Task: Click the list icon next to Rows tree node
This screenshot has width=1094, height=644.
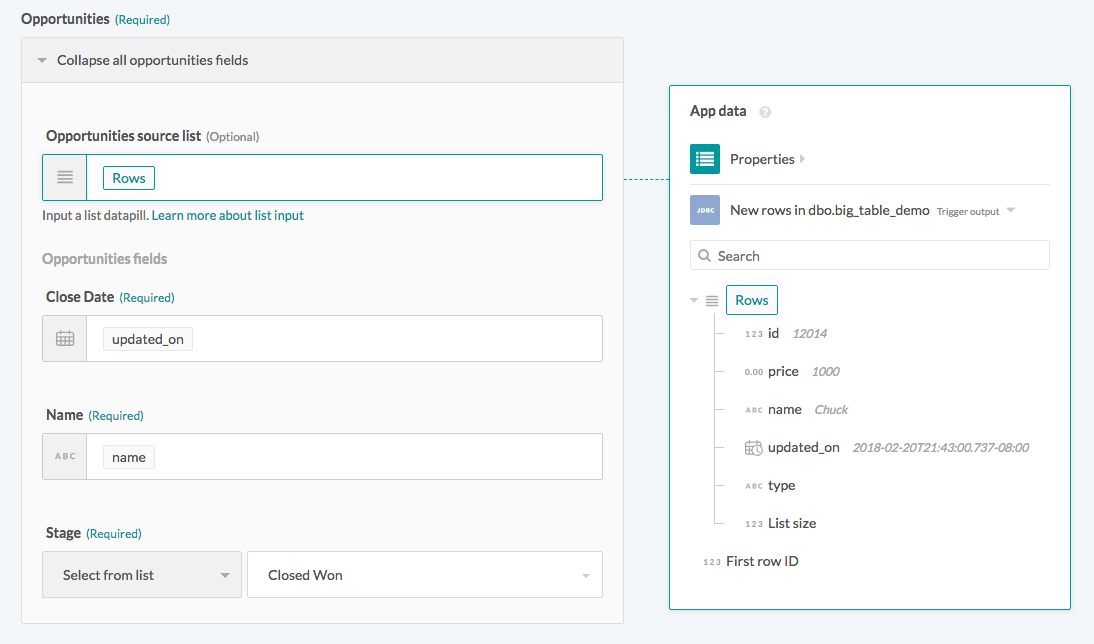Action: click(x=712, y=301)
